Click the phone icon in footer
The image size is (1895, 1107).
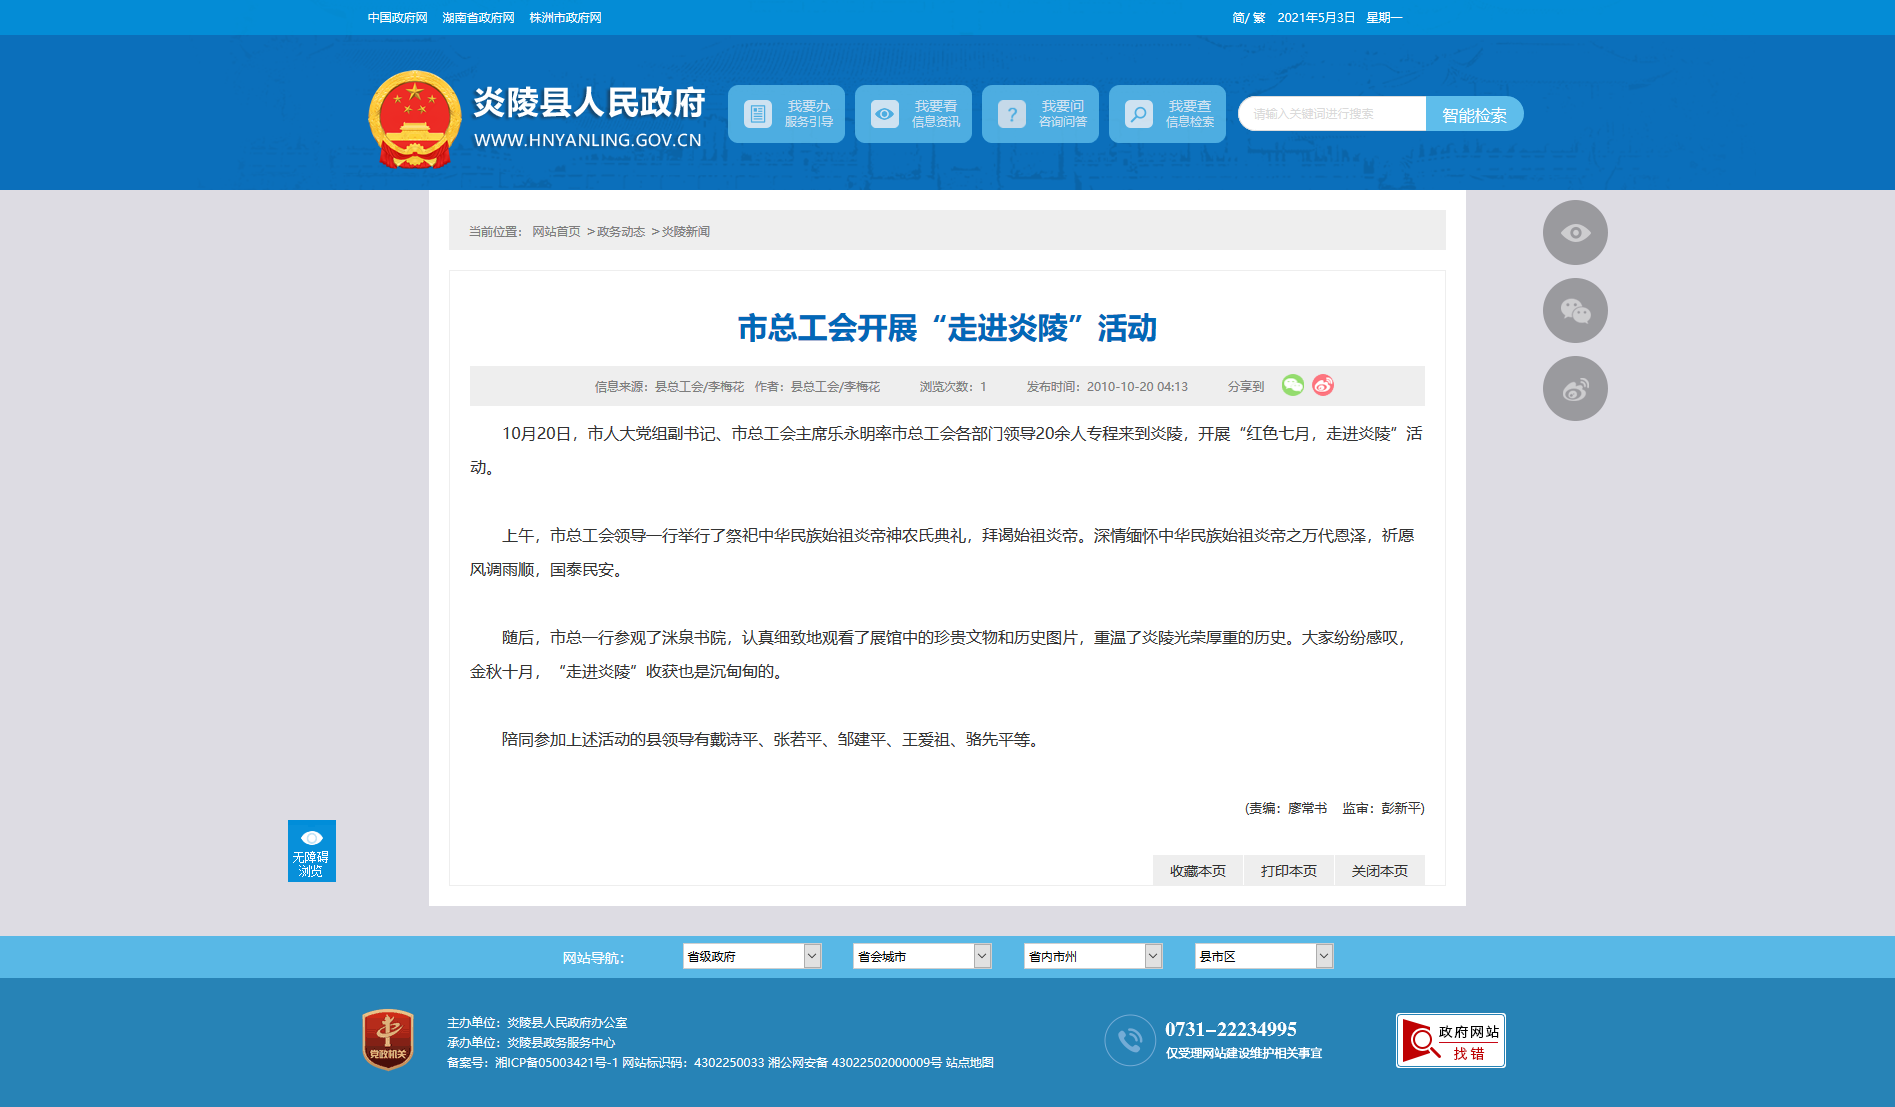1130,1040
